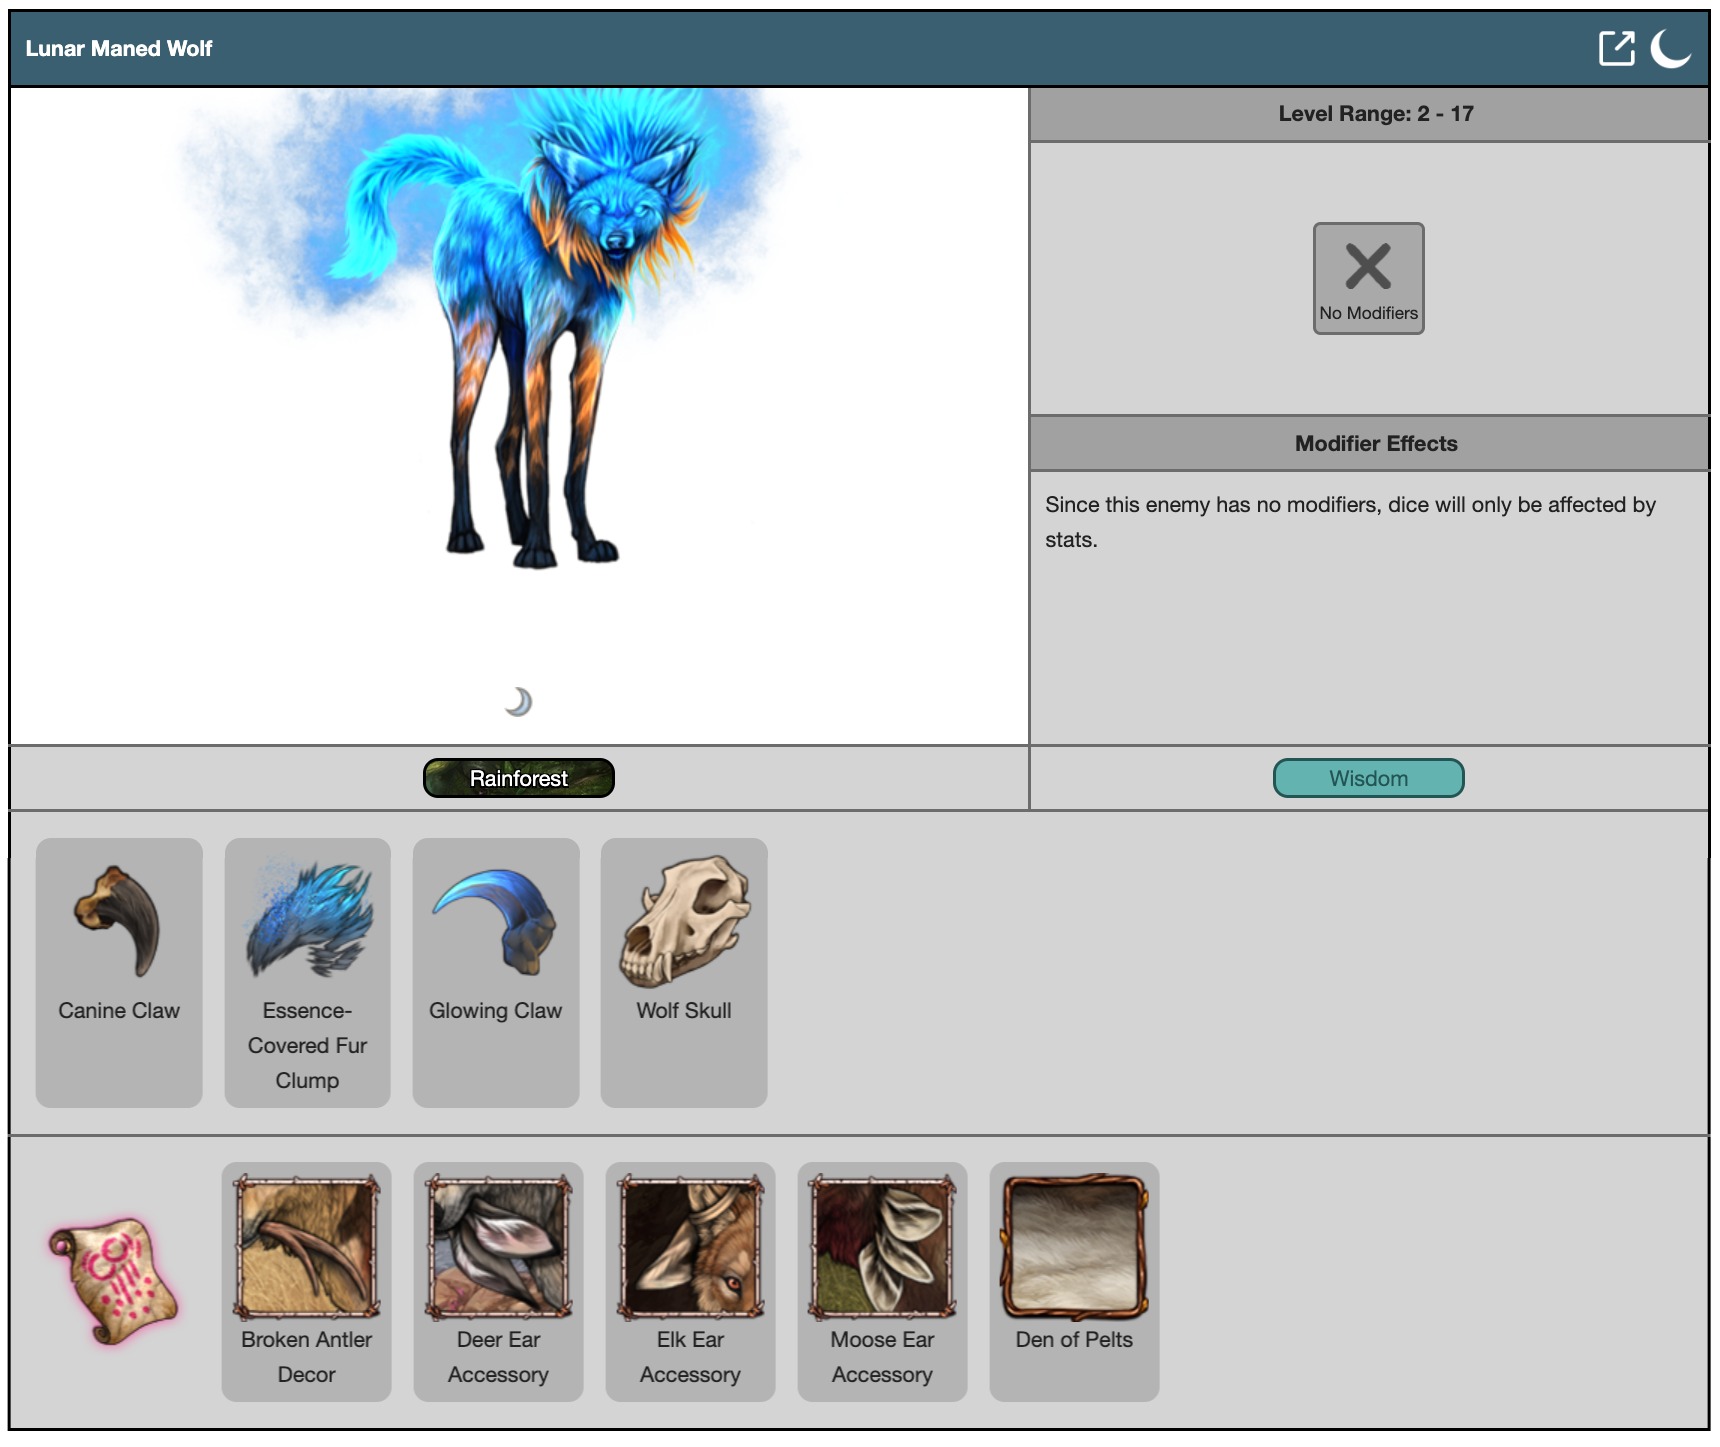Open the Den of Pelts thumbnail

tap(1074, 1247)
